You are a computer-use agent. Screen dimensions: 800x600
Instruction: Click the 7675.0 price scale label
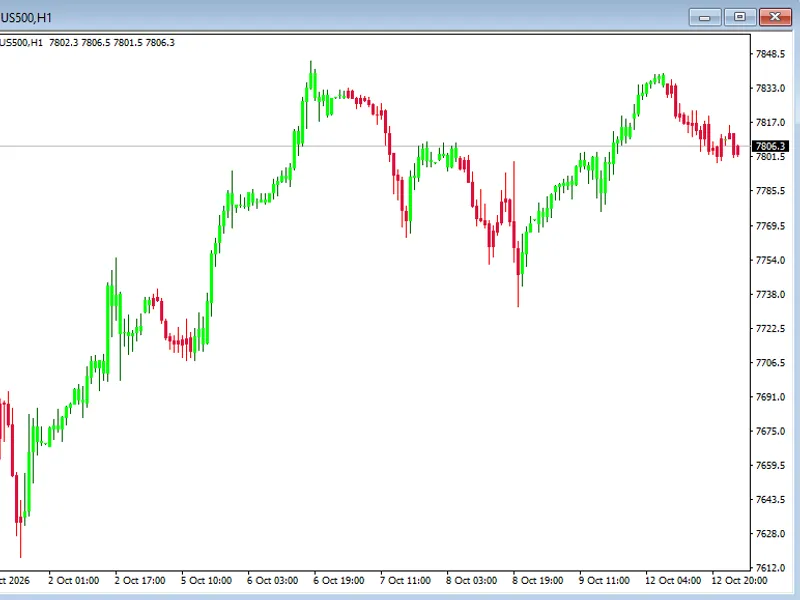point(770,431)
